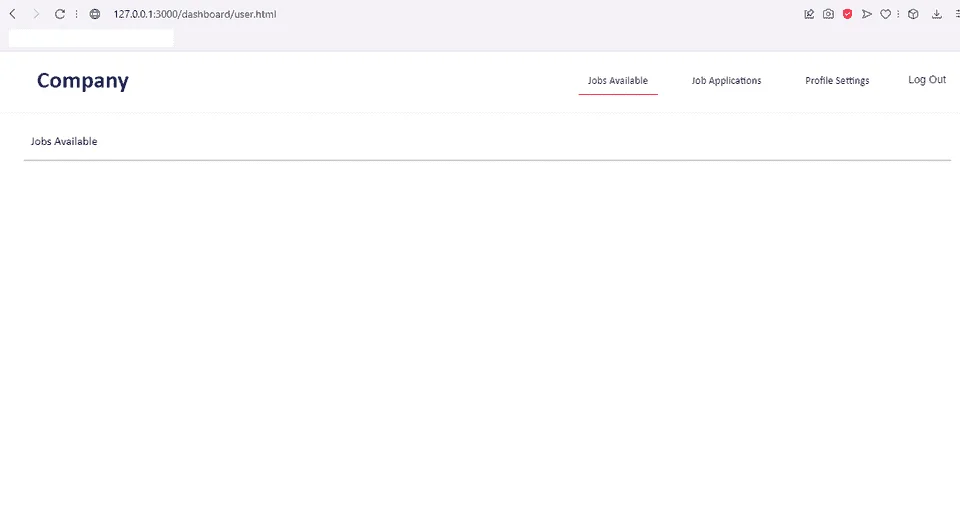Screen dimensions: 960x512
Task: Bookmark the page with the heart icon
Action: click(x=885, y=14)
